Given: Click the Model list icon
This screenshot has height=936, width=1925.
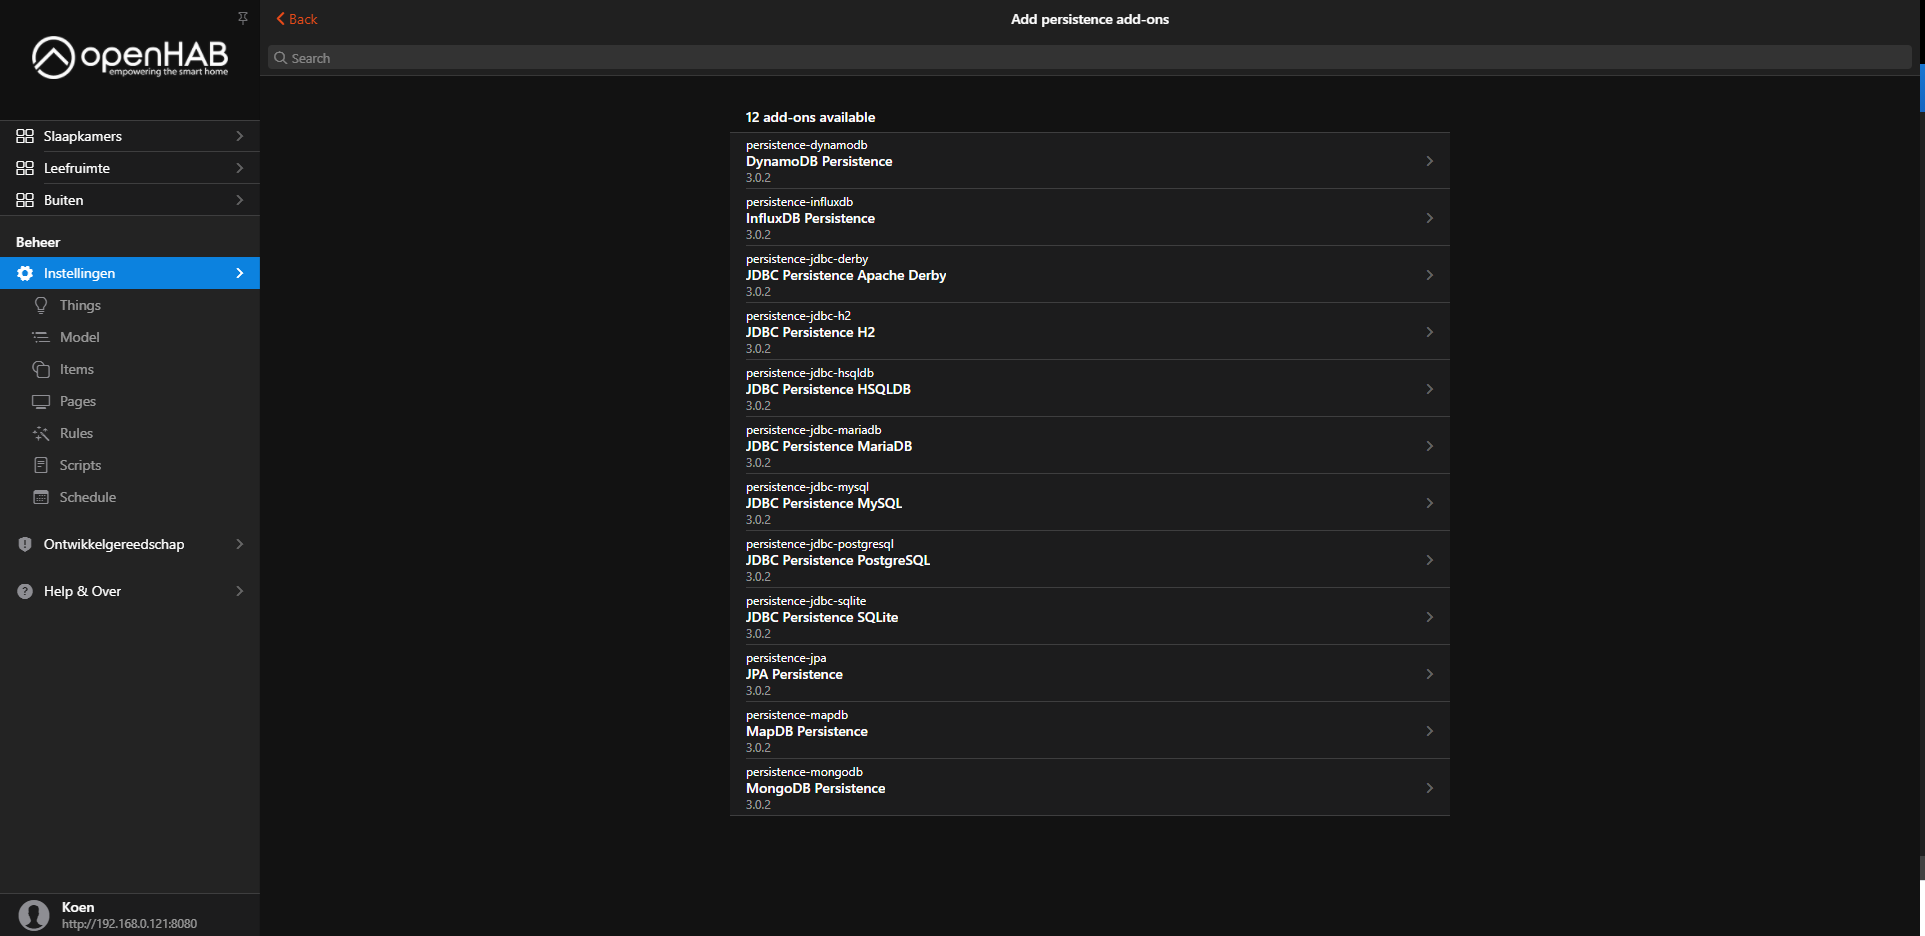Looking at the screenshot, I should 41,337.
